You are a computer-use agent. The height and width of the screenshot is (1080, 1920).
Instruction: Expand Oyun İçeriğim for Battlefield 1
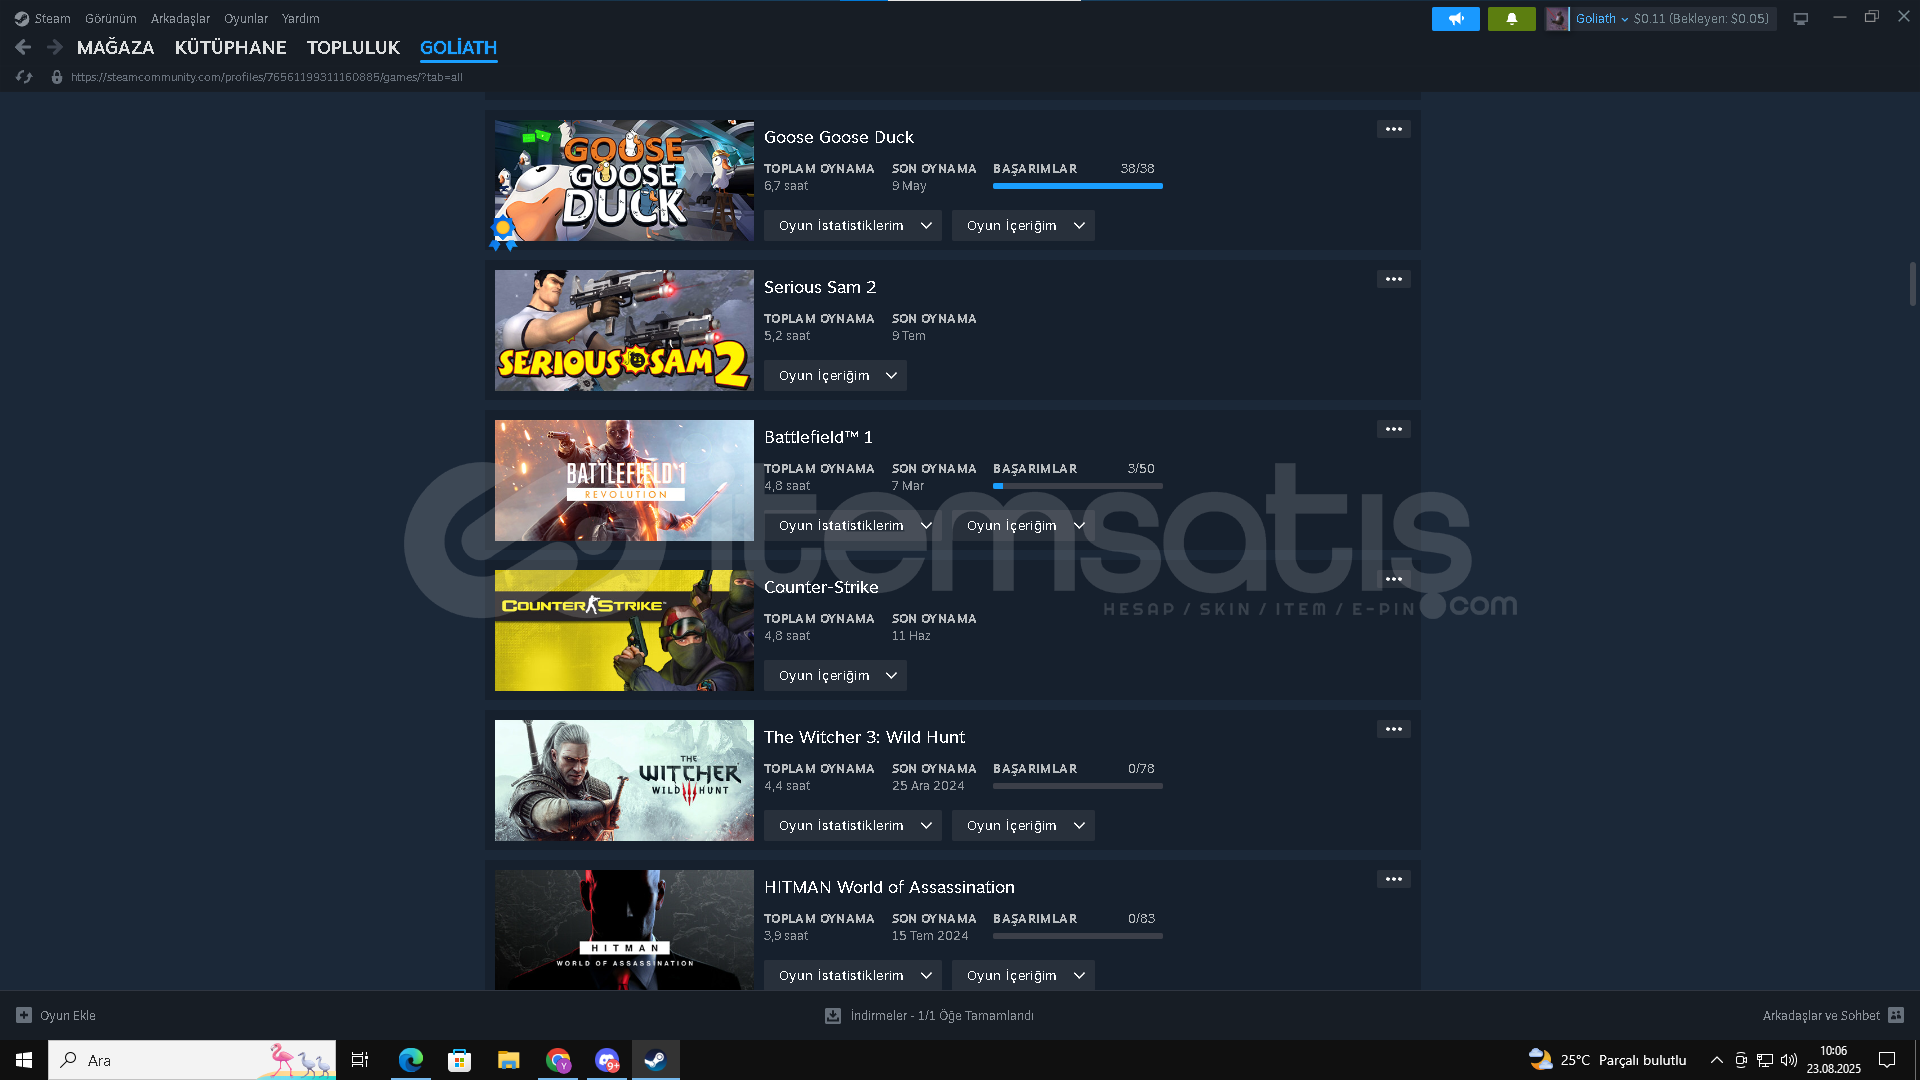1023,526
